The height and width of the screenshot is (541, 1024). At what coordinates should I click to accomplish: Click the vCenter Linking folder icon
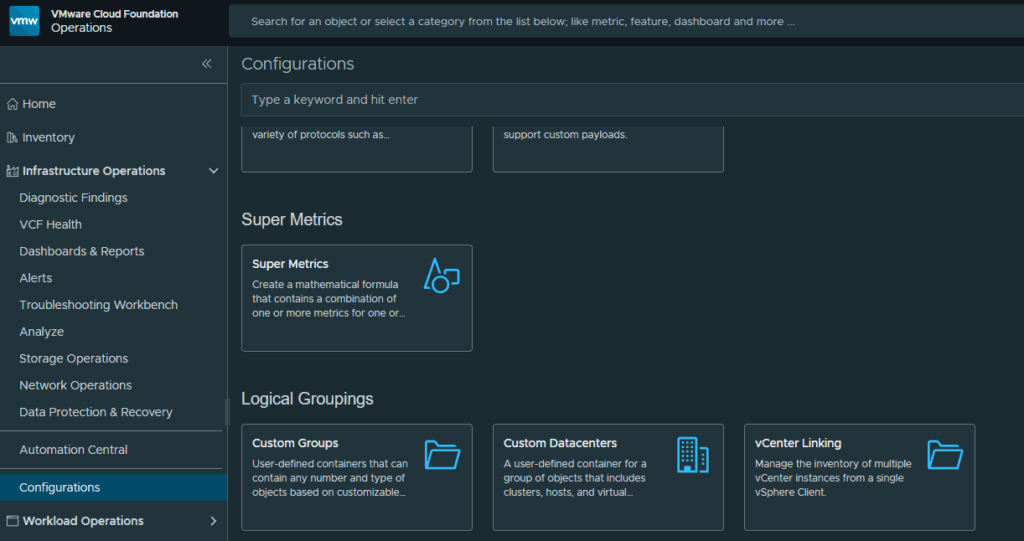tap(945, 455)
